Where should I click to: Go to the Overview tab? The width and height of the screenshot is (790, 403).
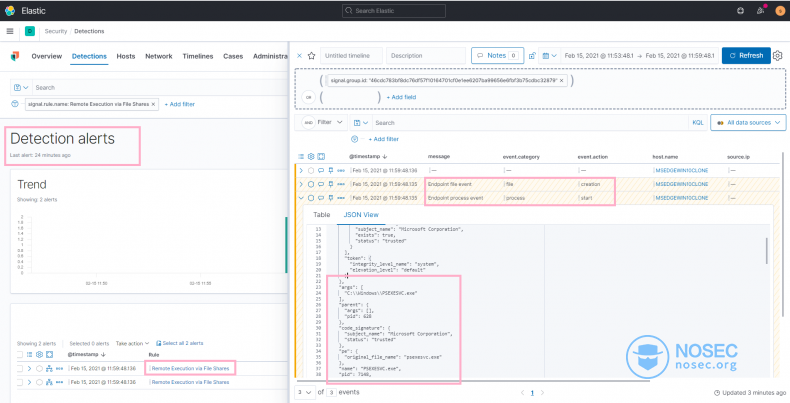click(x=46, y=56)
